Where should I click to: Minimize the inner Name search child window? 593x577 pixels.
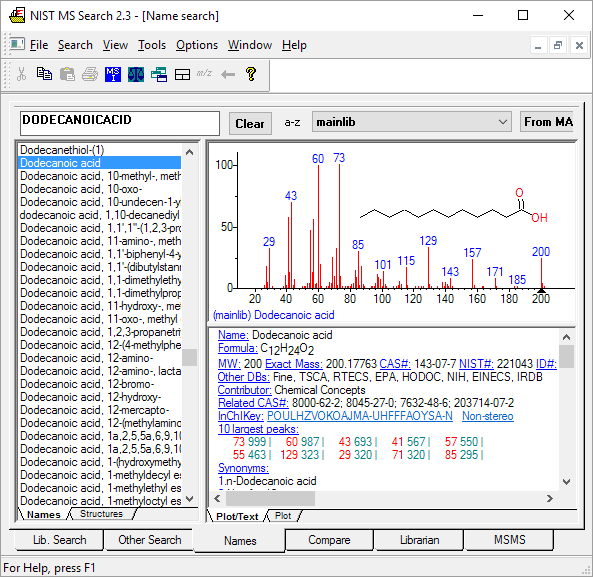[538, 46]
